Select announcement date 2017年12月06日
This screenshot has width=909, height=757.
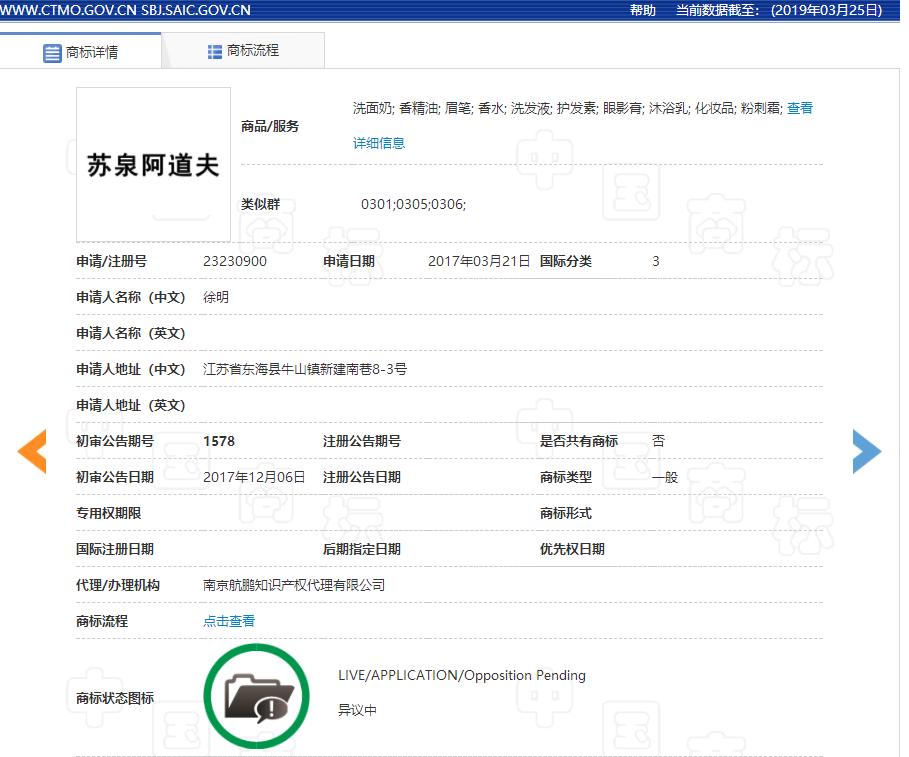coord(254,477)
